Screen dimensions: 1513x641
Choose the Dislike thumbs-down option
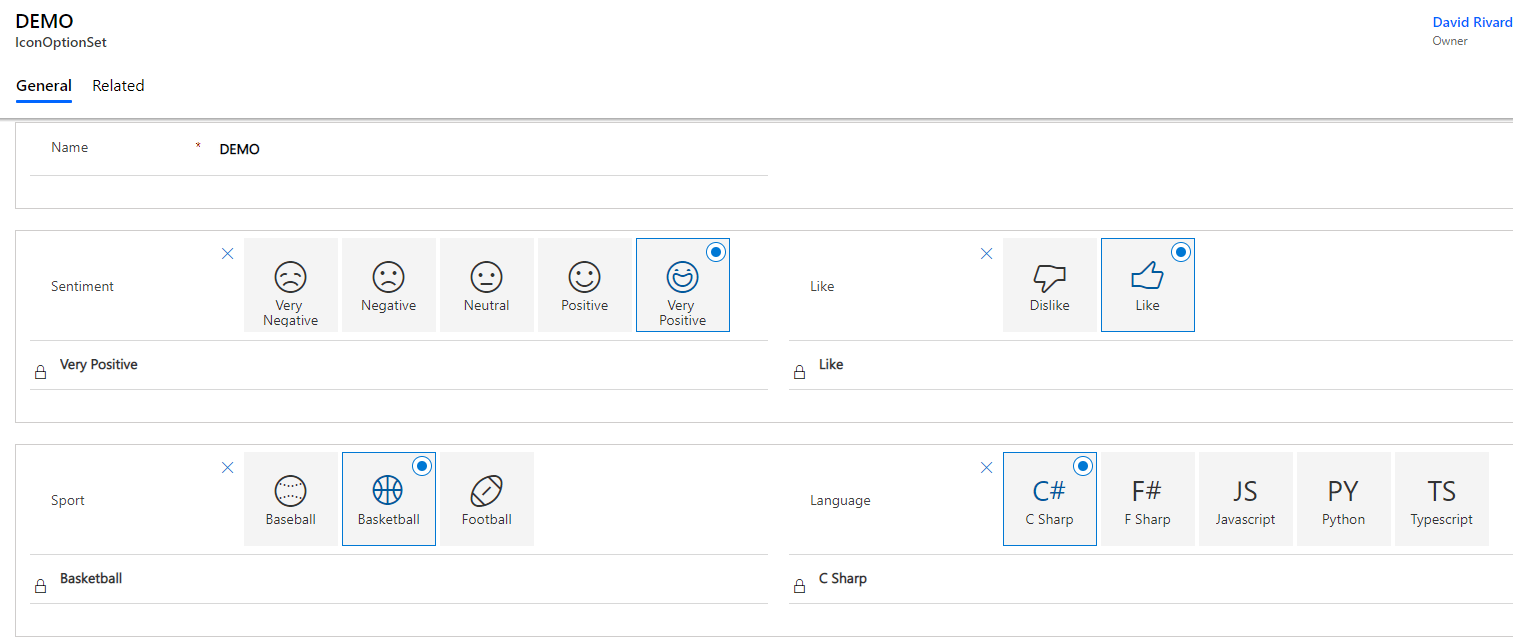point(1049,285)
